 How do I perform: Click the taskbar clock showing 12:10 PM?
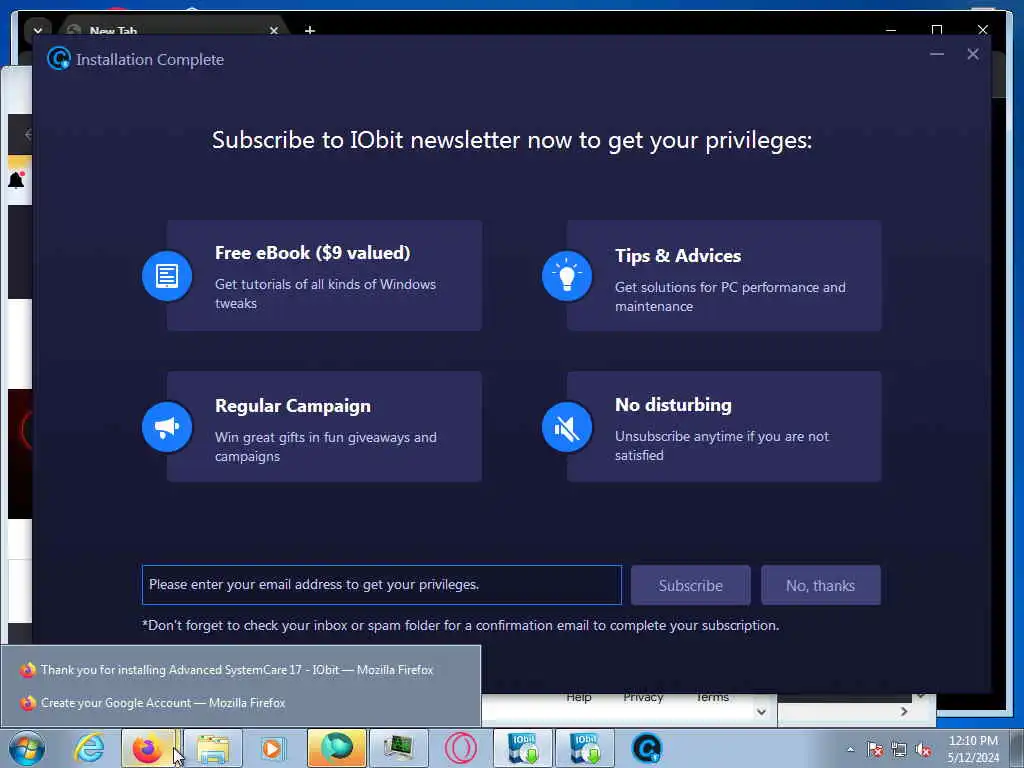pyautogui.click(x=973, y=749)
